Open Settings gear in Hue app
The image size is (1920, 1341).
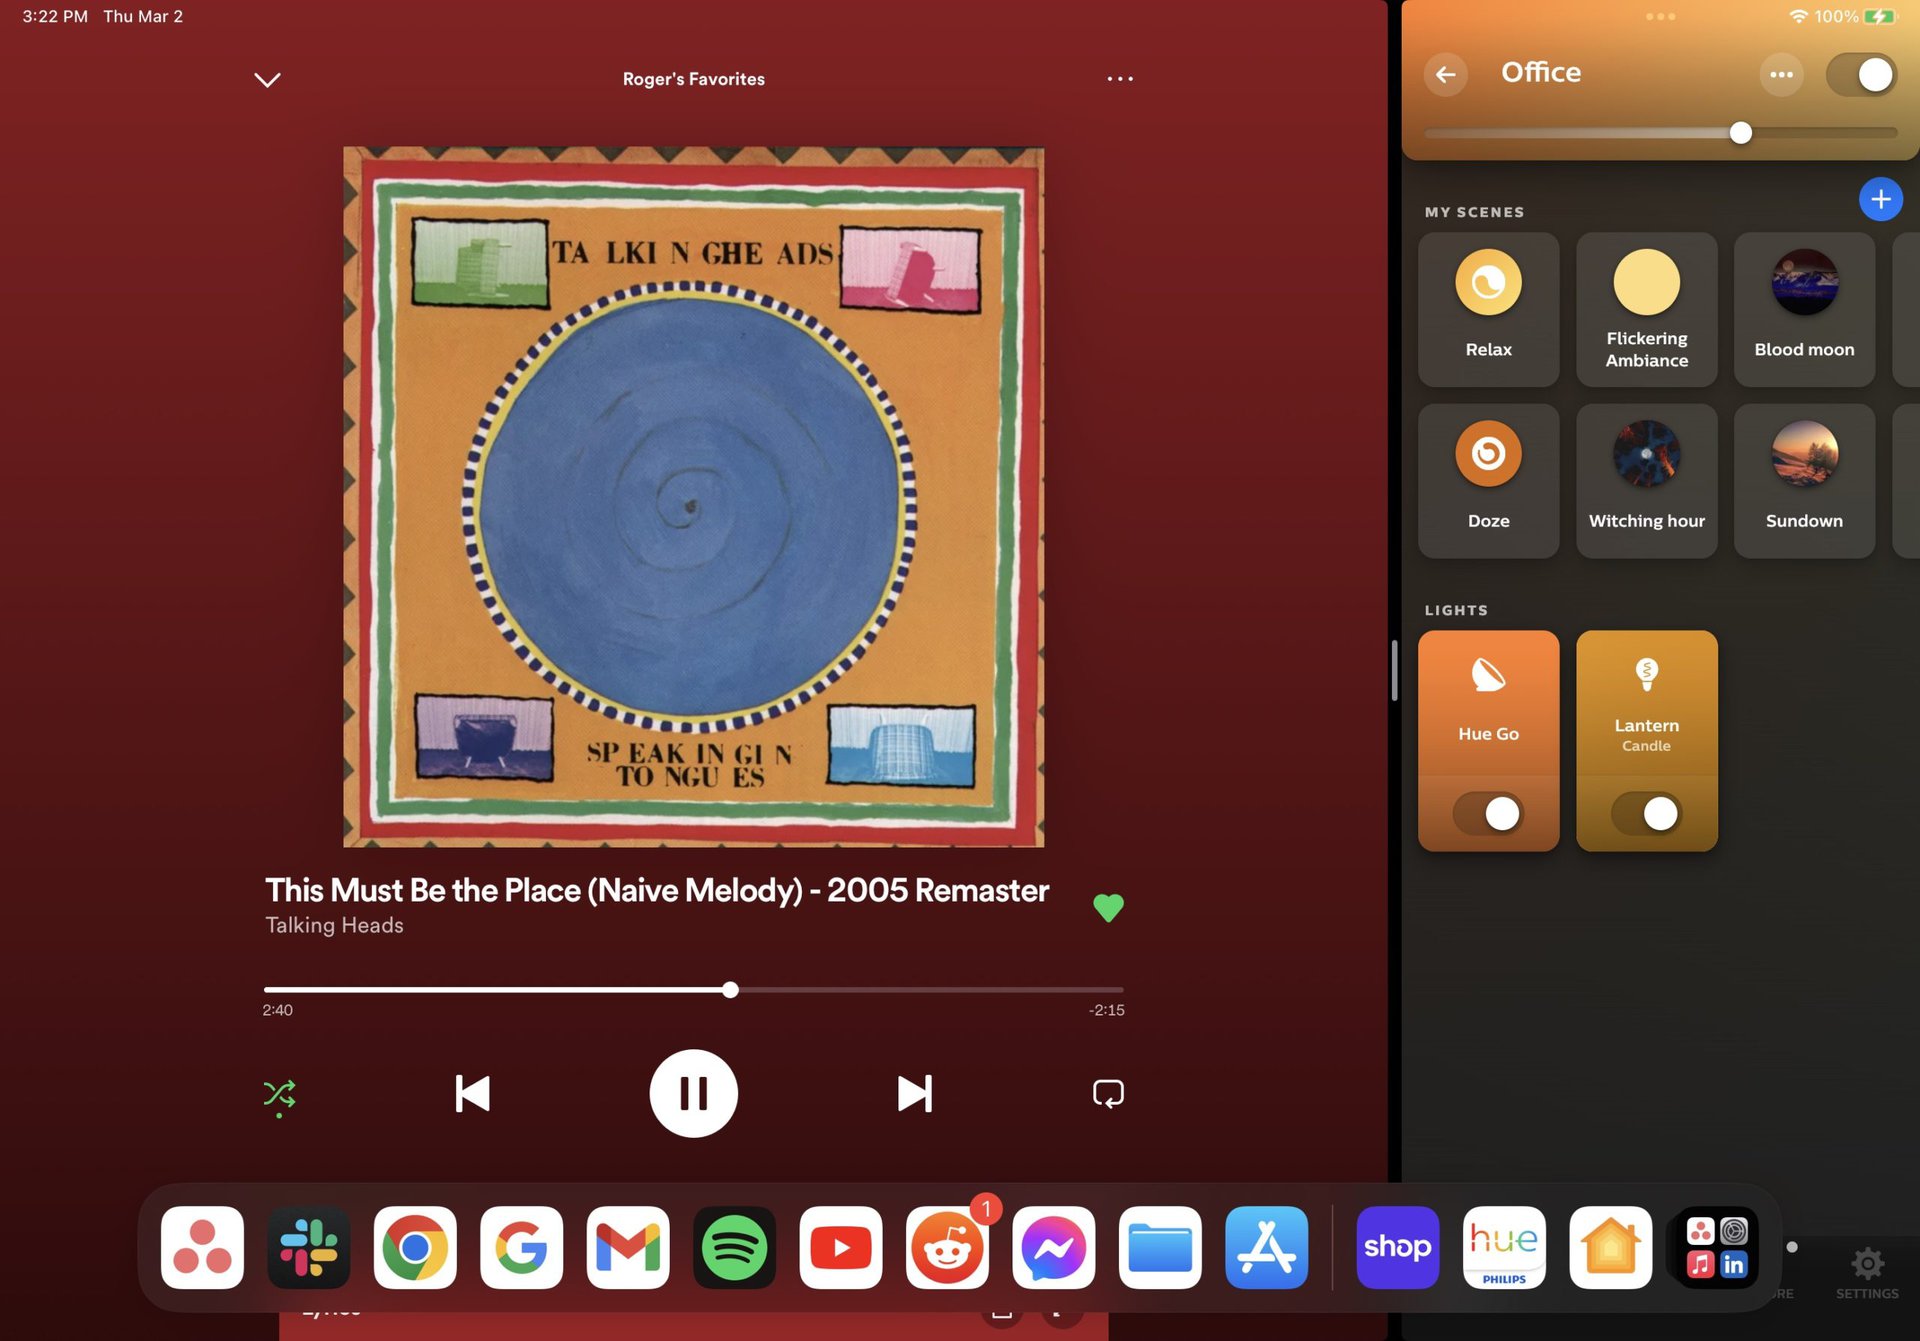click(1866, 1265)
